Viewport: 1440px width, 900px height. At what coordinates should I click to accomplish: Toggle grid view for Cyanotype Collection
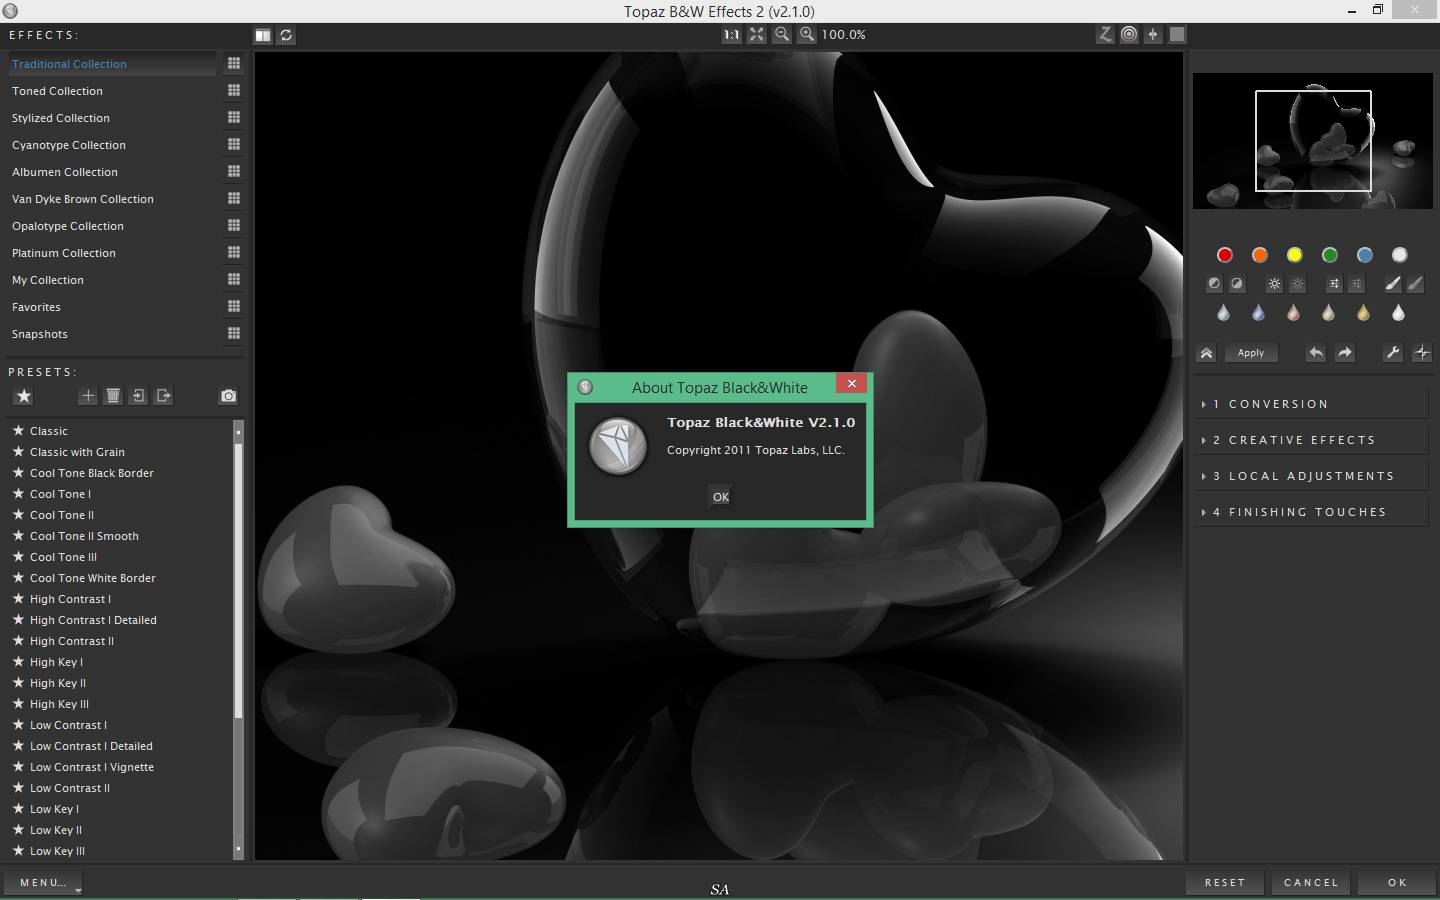(233, 144)
